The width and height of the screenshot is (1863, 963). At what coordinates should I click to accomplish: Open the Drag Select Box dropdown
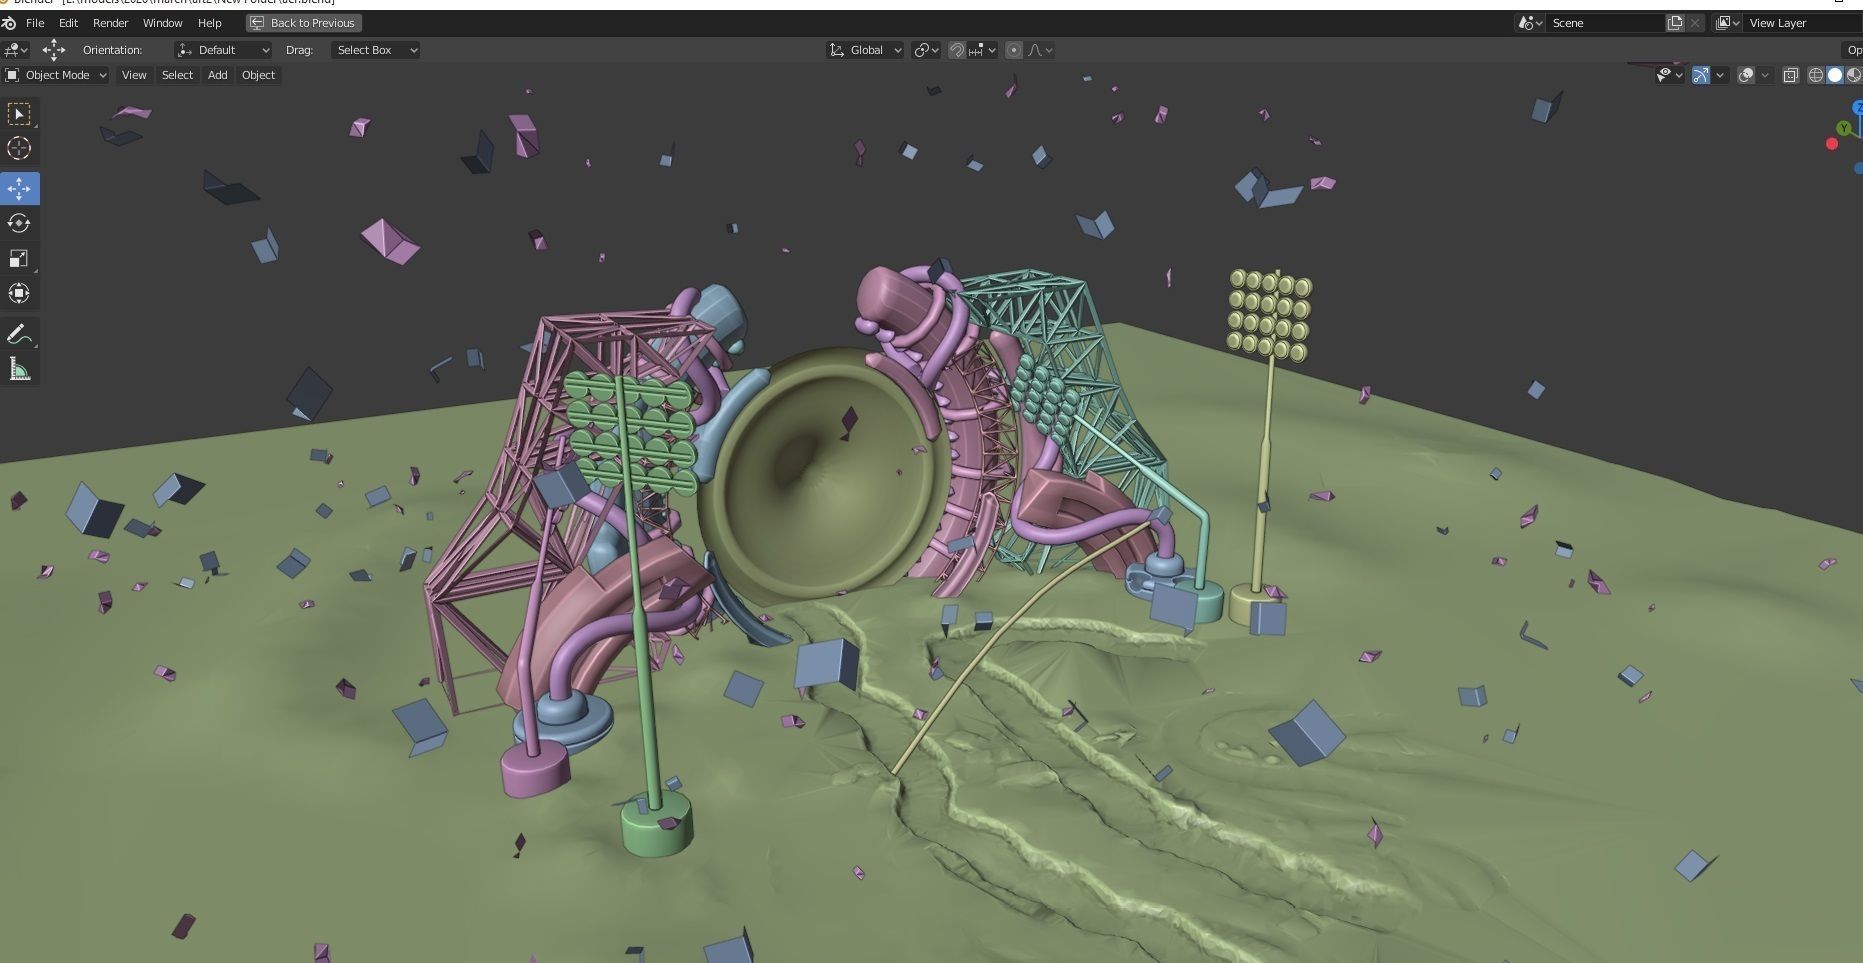coord(375,50)
